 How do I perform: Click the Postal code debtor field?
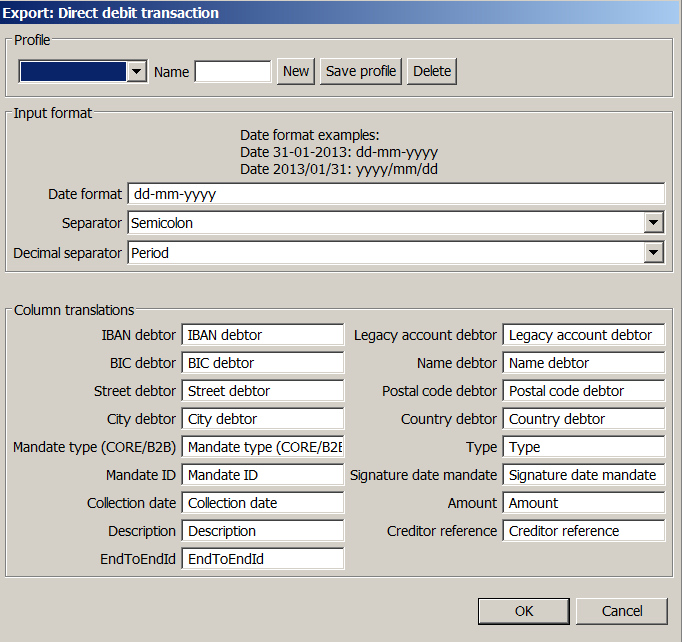pos(584,391)
